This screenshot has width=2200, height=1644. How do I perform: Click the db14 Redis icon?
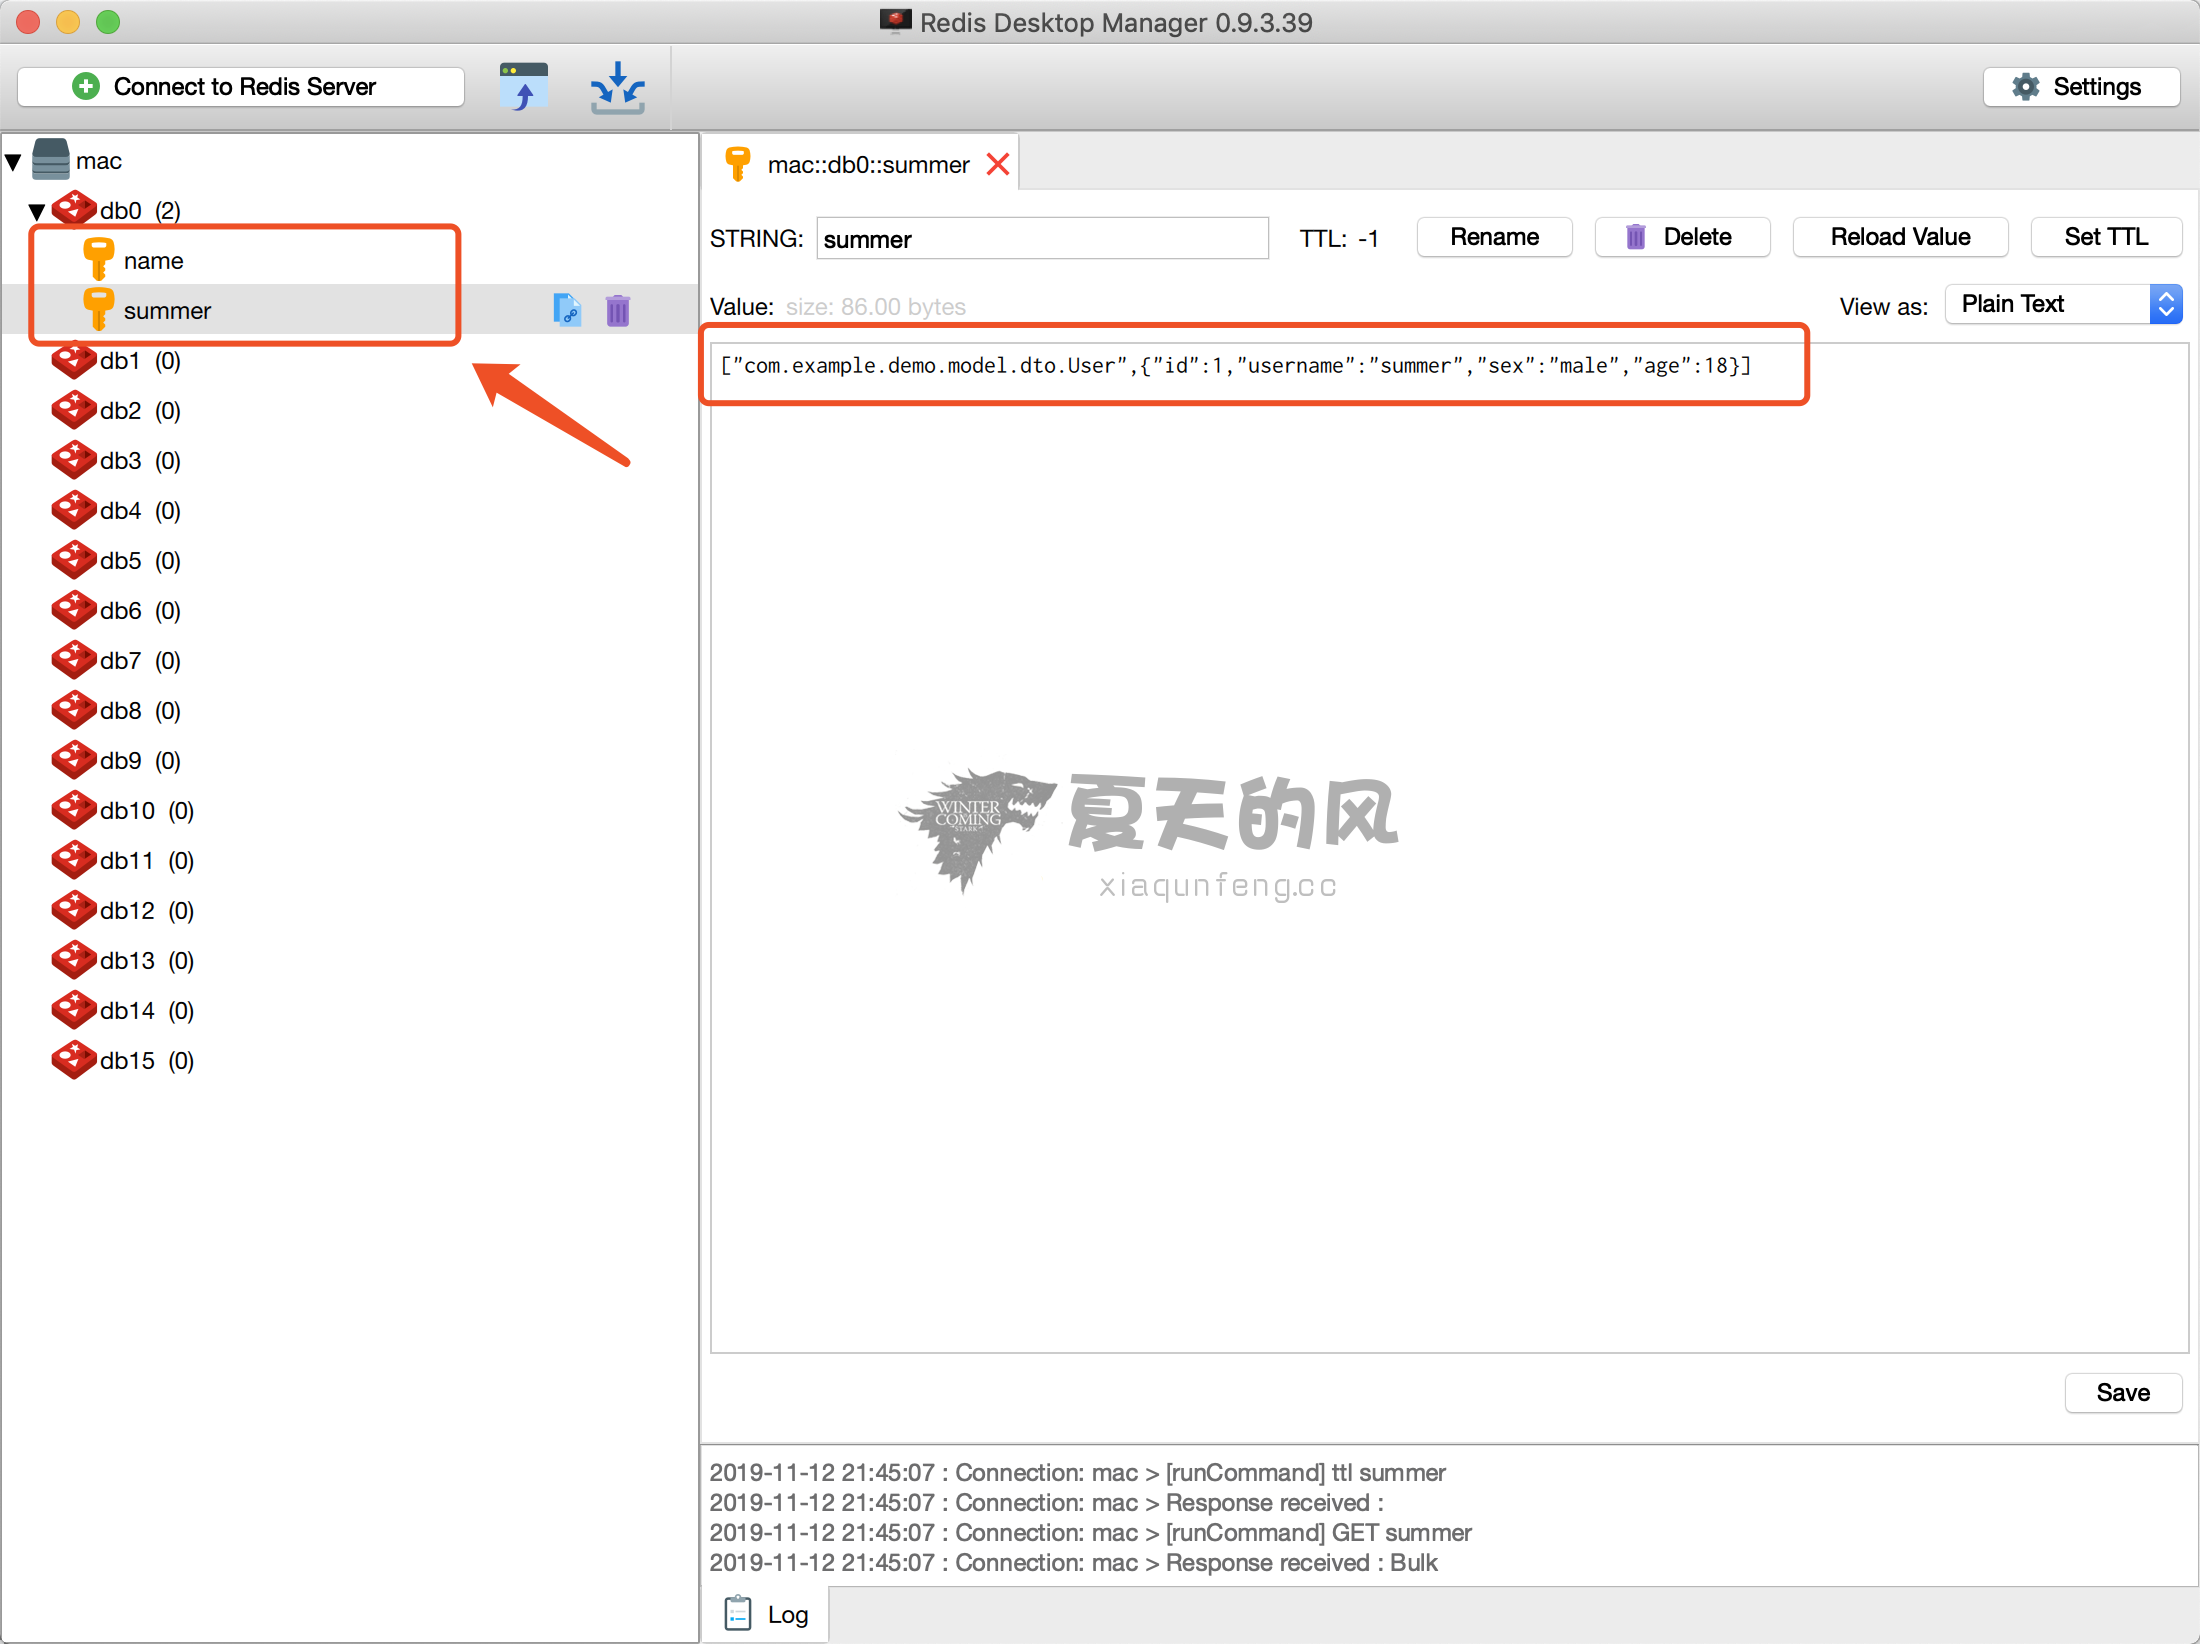74,1010
